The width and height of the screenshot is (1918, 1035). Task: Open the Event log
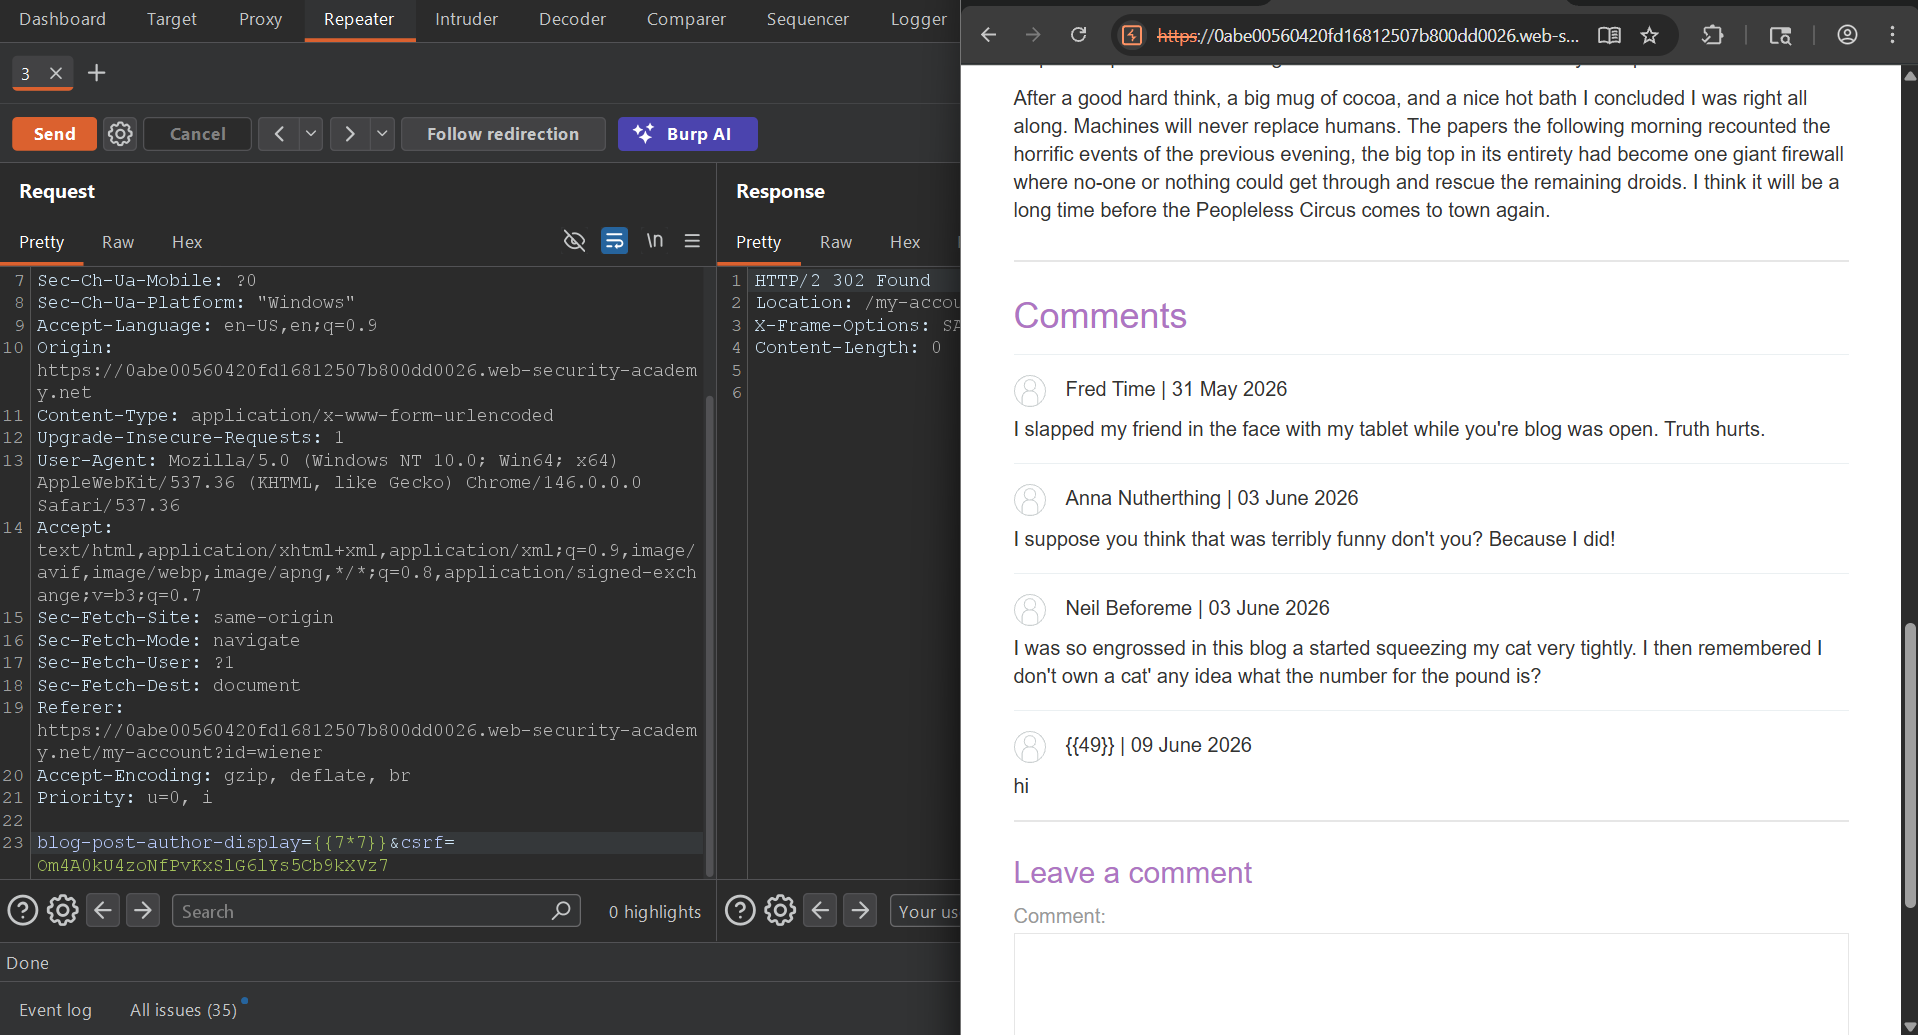(55, 1010)
